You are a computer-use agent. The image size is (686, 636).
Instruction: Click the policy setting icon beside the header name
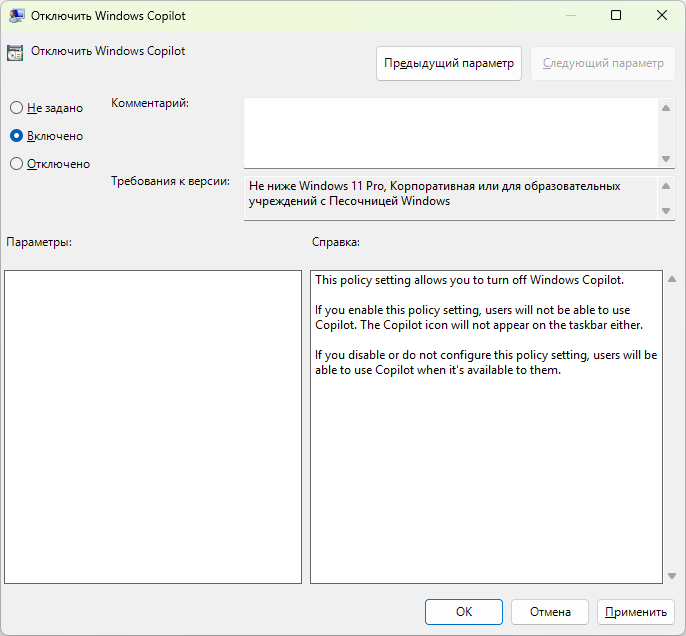coord(17,53)
